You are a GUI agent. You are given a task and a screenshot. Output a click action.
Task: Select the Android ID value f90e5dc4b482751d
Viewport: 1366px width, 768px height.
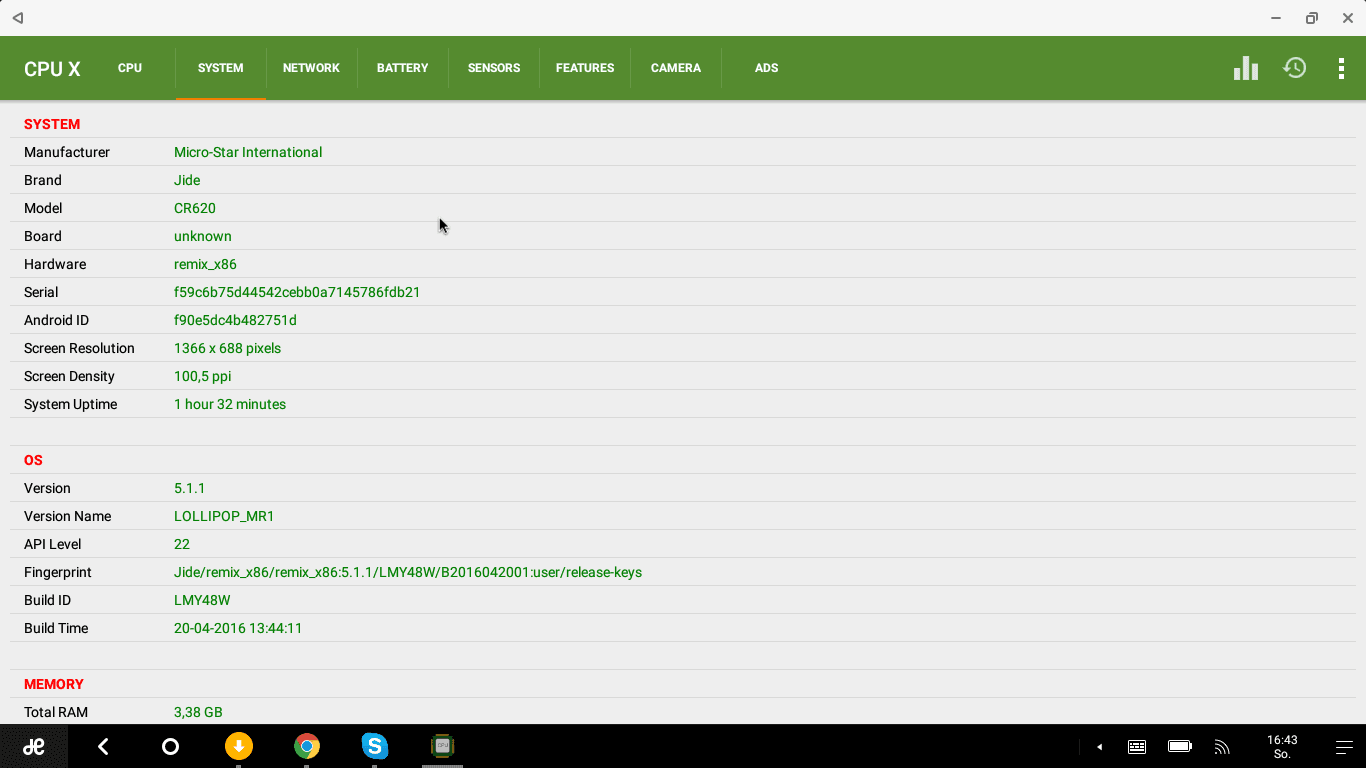pyautogui.click(x=235, y=320)
